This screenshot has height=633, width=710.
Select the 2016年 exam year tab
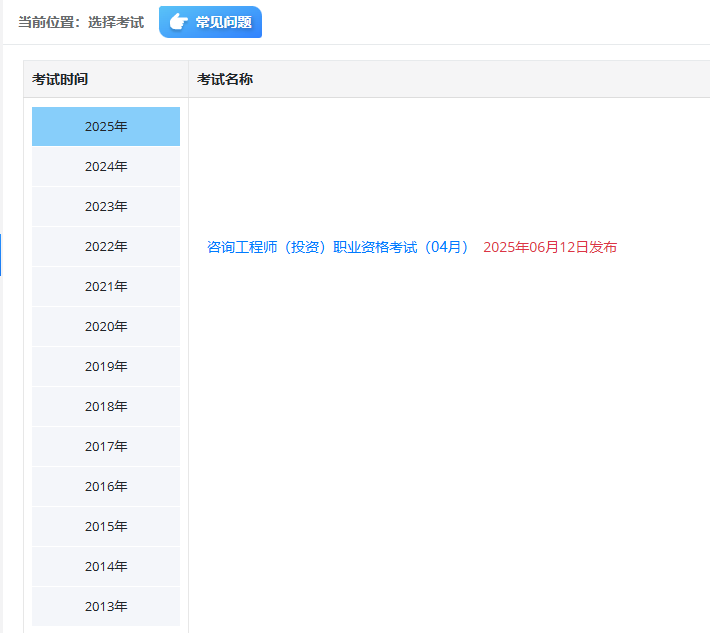106,486
